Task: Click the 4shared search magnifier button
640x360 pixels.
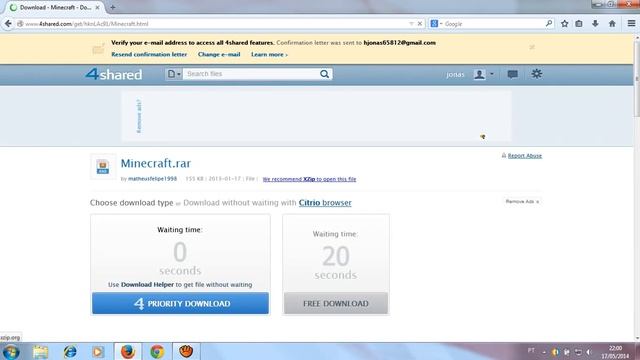Action: [324, 74]
